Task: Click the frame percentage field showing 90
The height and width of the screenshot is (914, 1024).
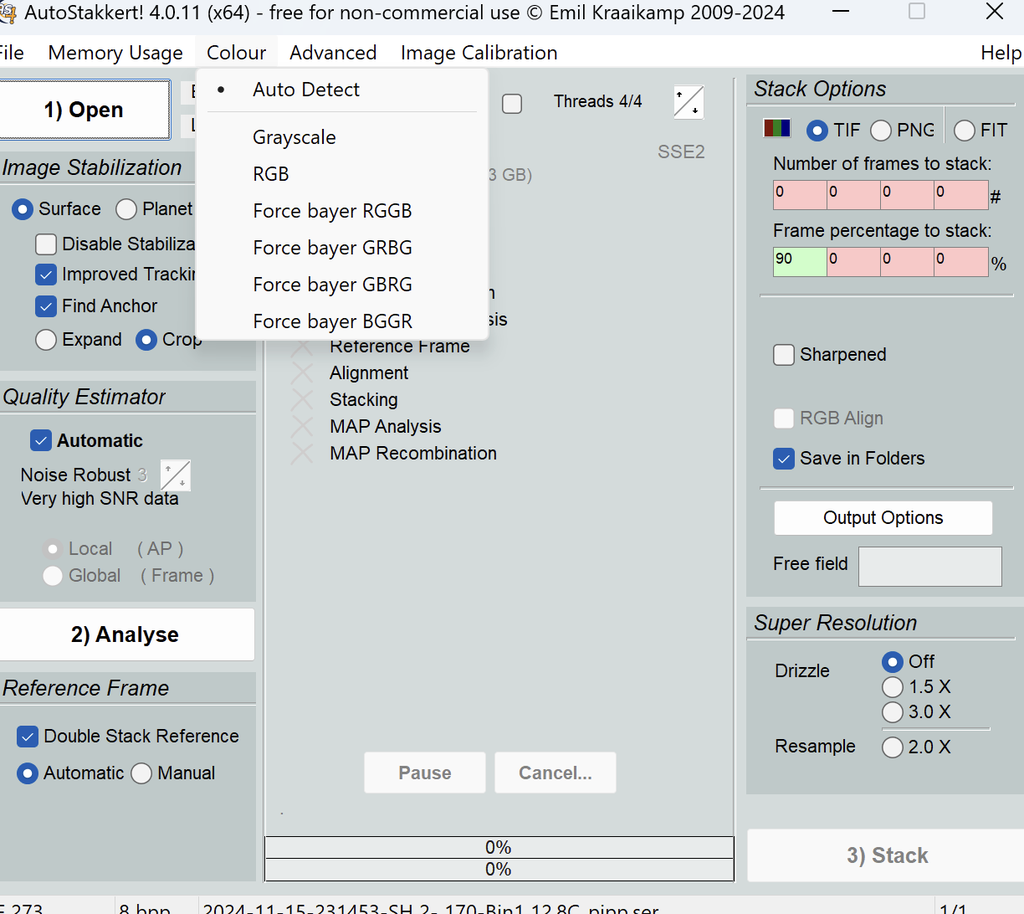Action: (800, 262)
